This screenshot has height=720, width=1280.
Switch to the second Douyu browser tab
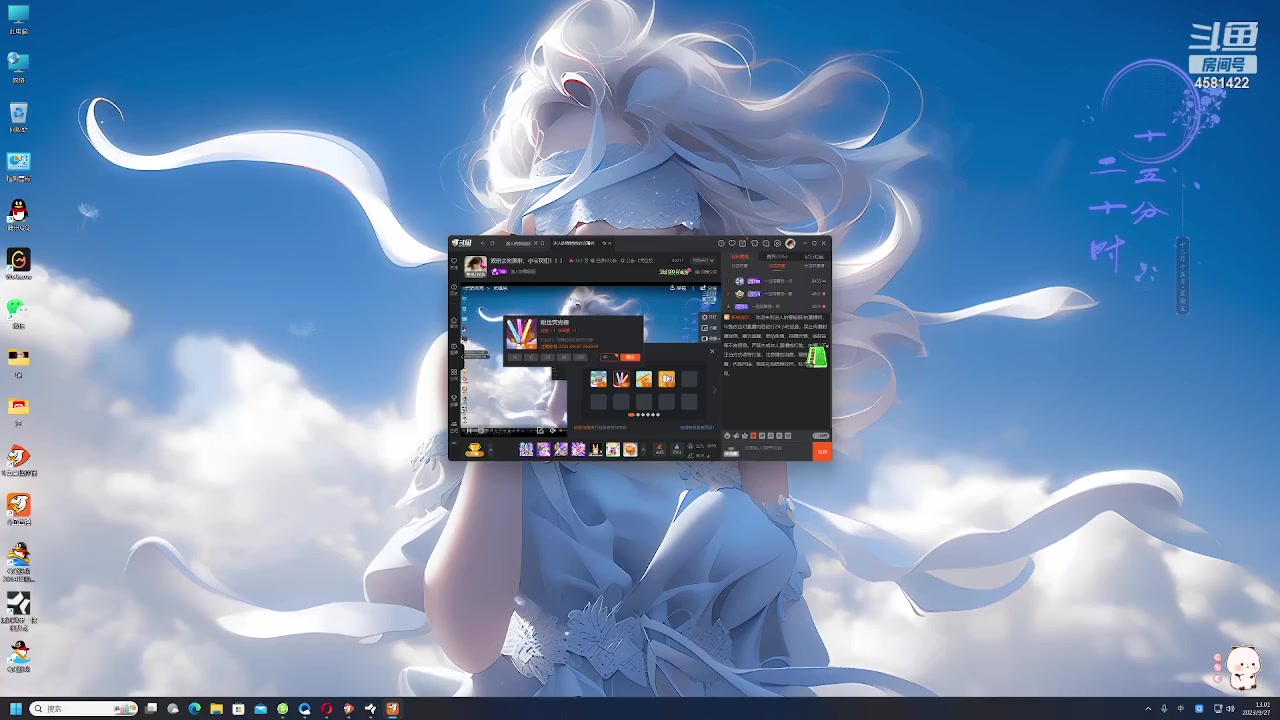coord(574,243)
